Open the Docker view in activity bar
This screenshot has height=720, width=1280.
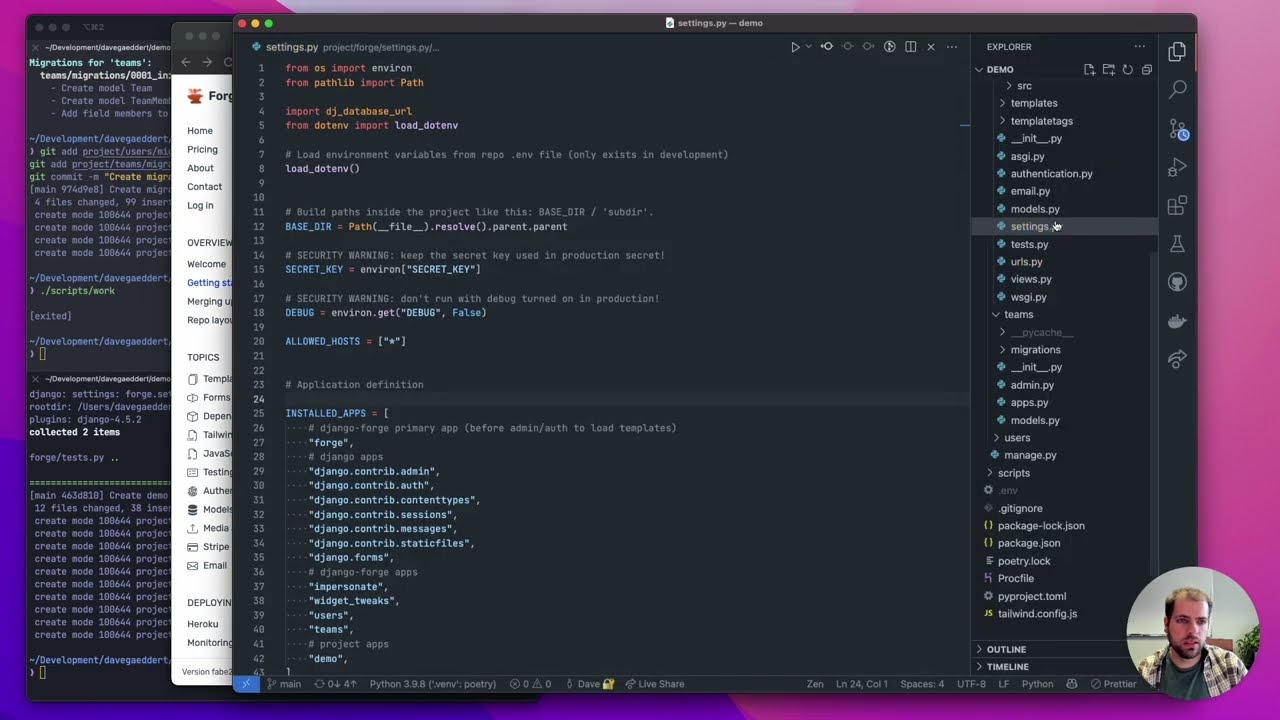click(1177, 321)
